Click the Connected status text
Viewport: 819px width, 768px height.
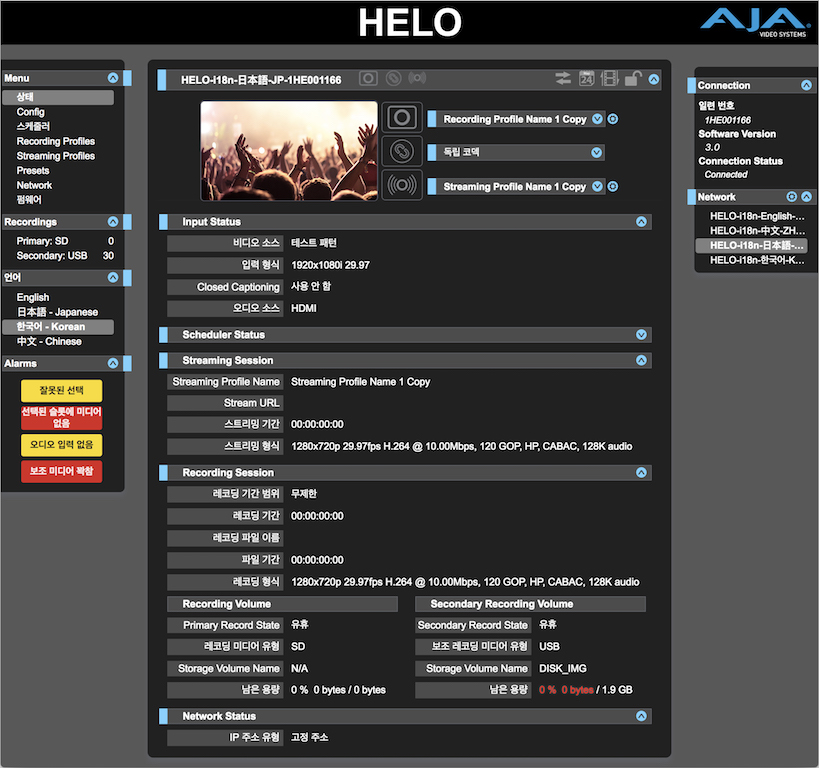click(726, 174)
